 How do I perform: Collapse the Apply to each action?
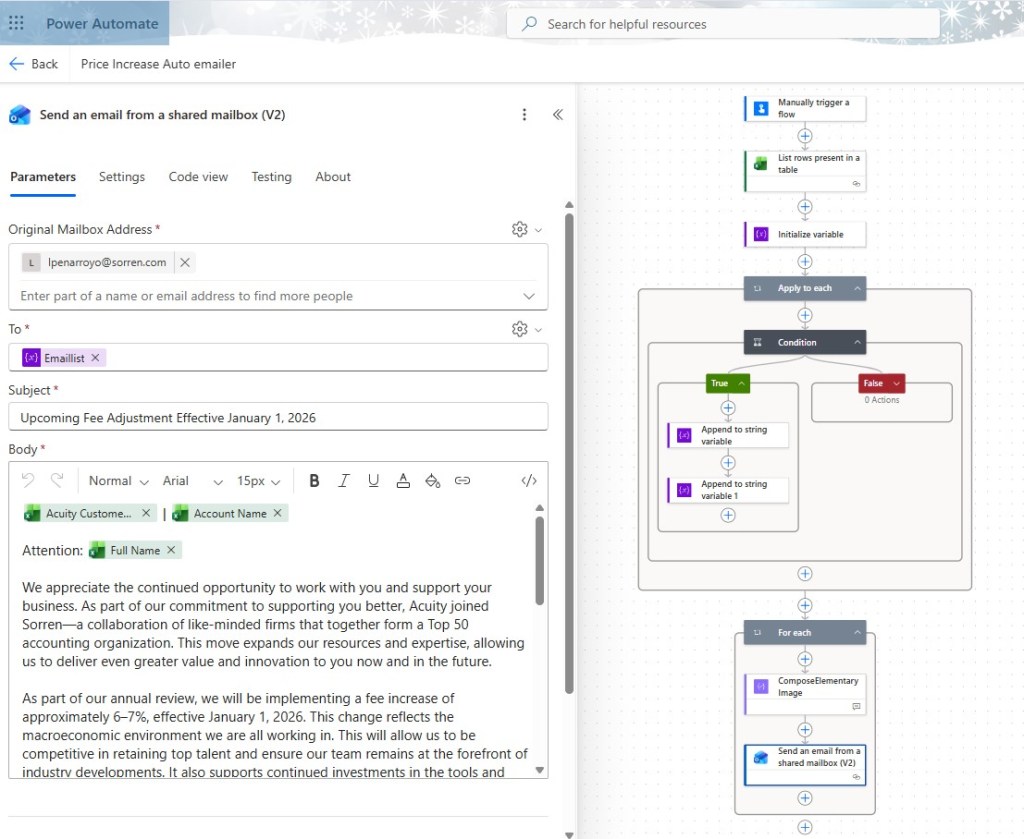click(x=857, y=288)
